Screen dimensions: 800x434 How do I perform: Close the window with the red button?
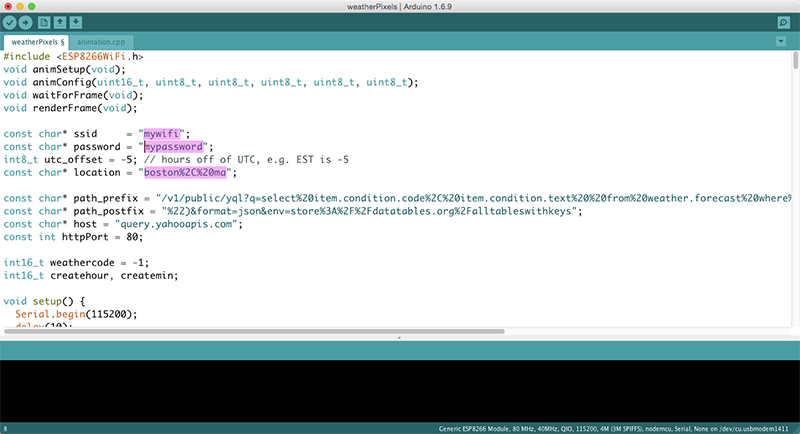click(x=10, y=6)
